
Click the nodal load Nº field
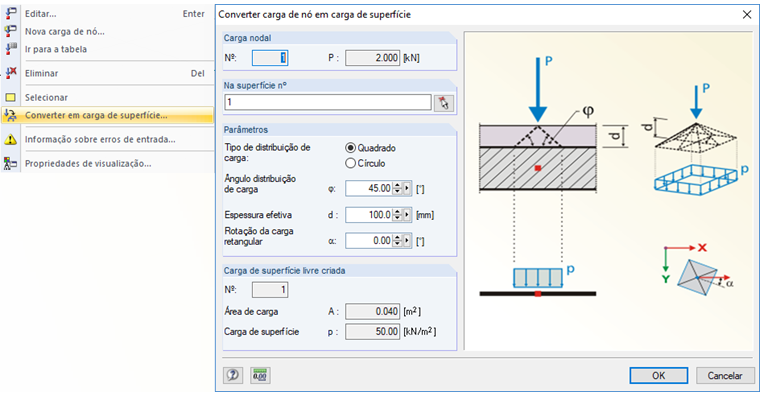point(270,58)
